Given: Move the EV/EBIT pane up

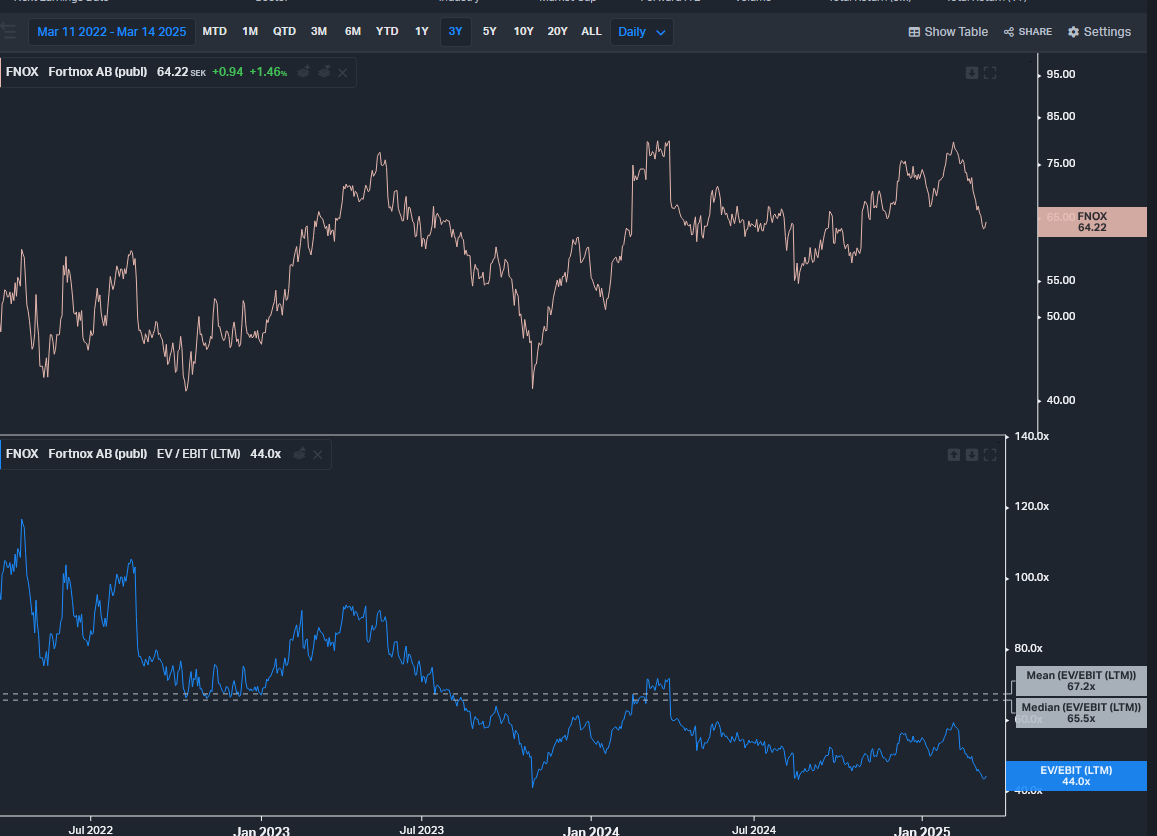Looking at the screenshot, I should click(954, 455).
